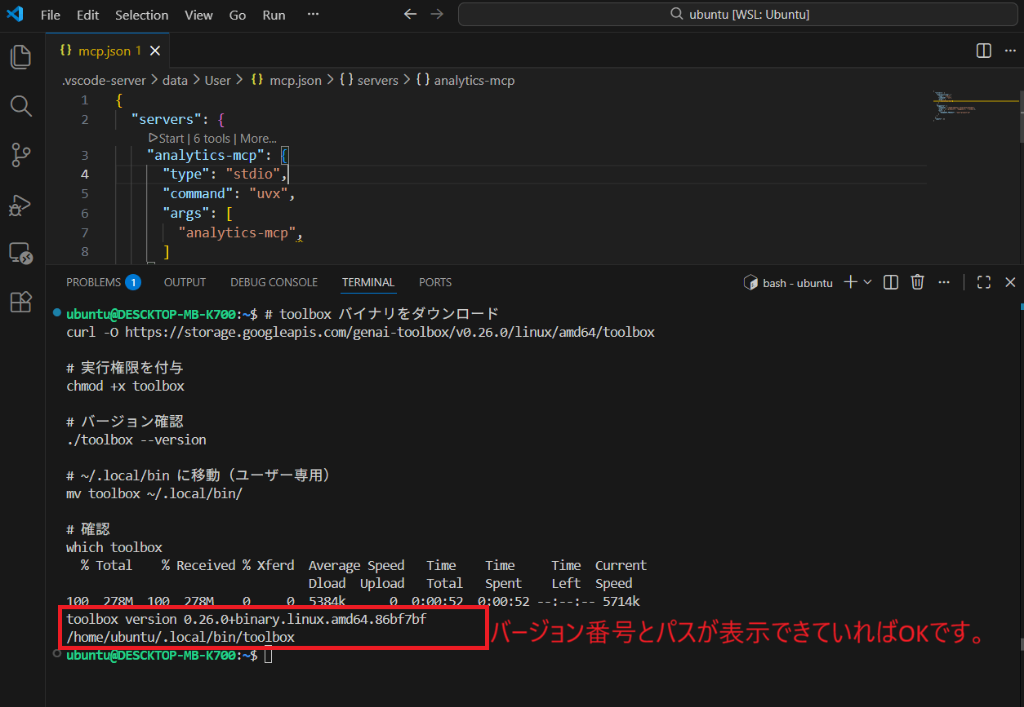Open the terminal launch profile dropdown arrow

[x=867, y=282]
